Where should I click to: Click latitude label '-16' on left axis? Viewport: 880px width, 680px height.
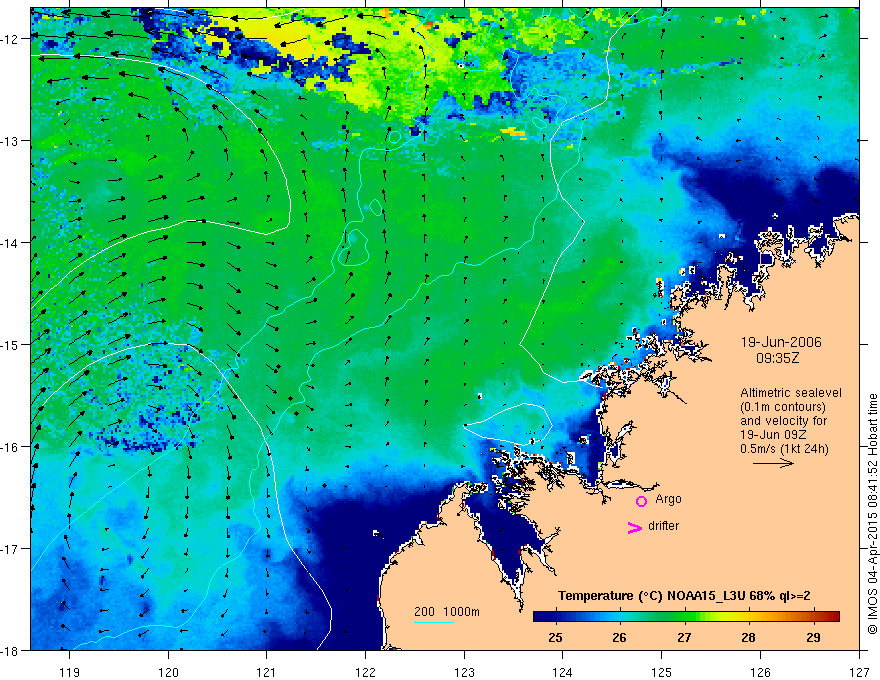click(x=11, y=447)
